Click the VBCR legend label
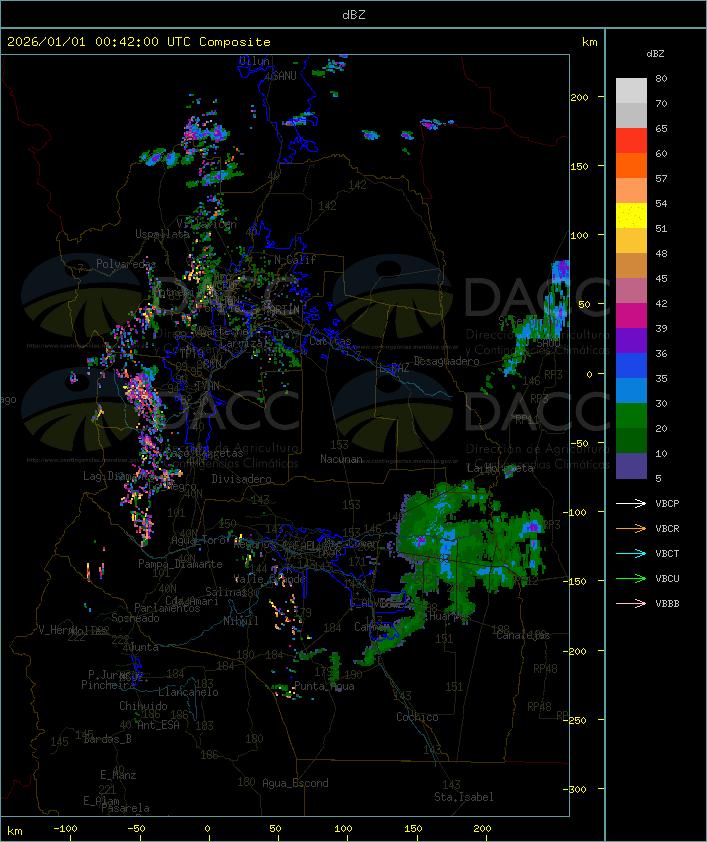The height and width of the screenshot is (842, 707). coord(667,528)
